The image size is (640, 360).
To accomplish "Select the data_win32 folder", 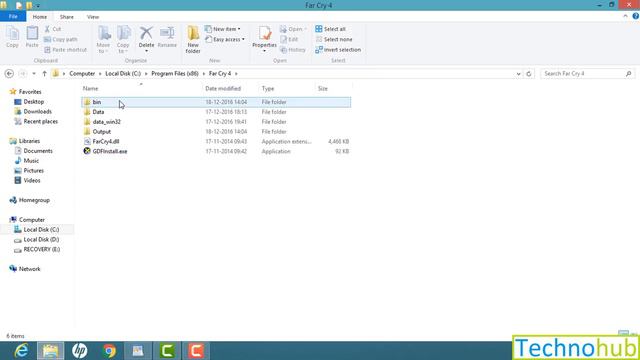I will (216, 122).
